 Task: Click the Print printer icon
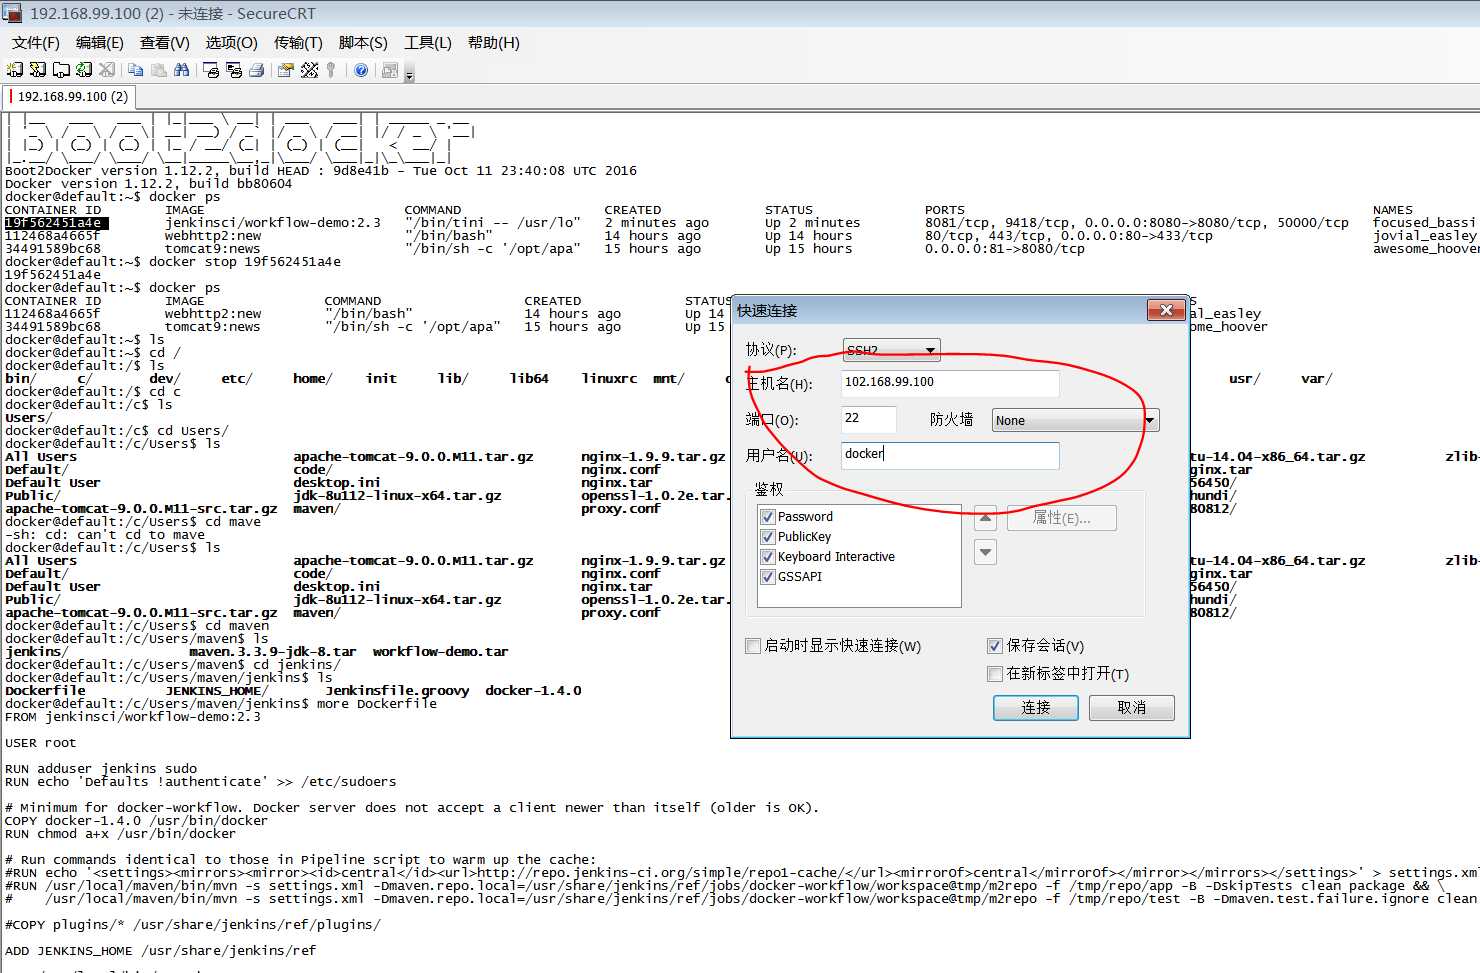257,70
